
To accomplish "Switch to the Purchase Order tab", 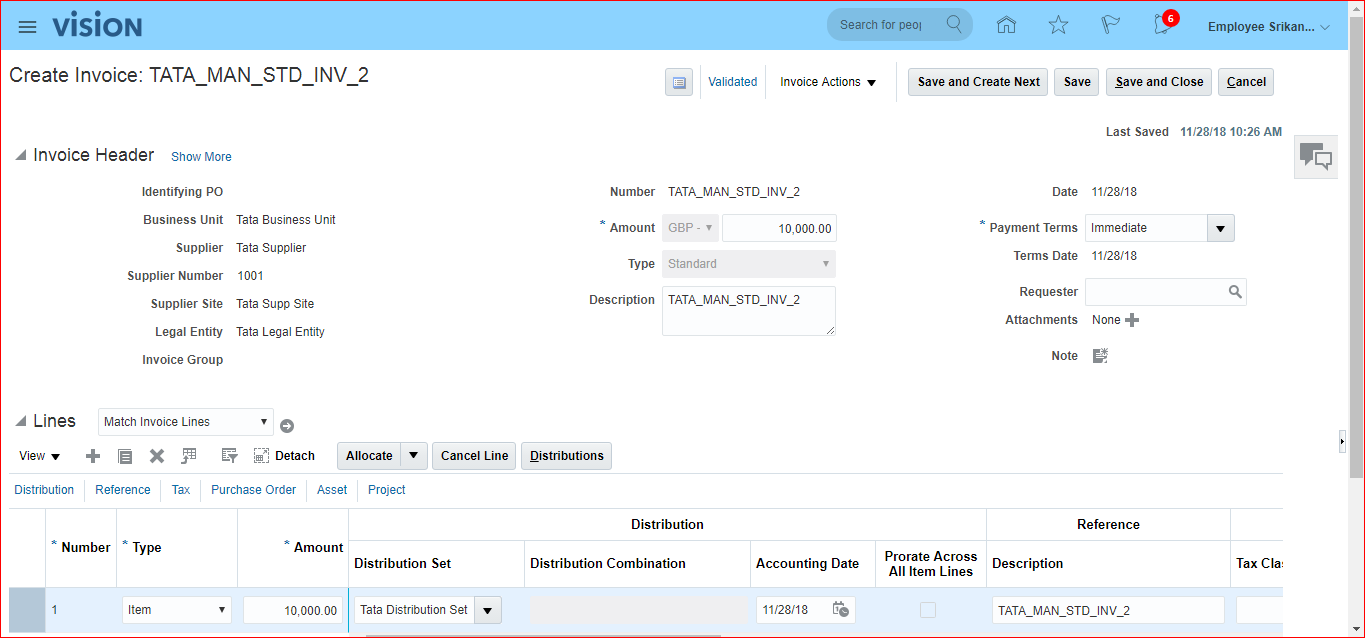I will pyautogui.click(x=253, y=490).
